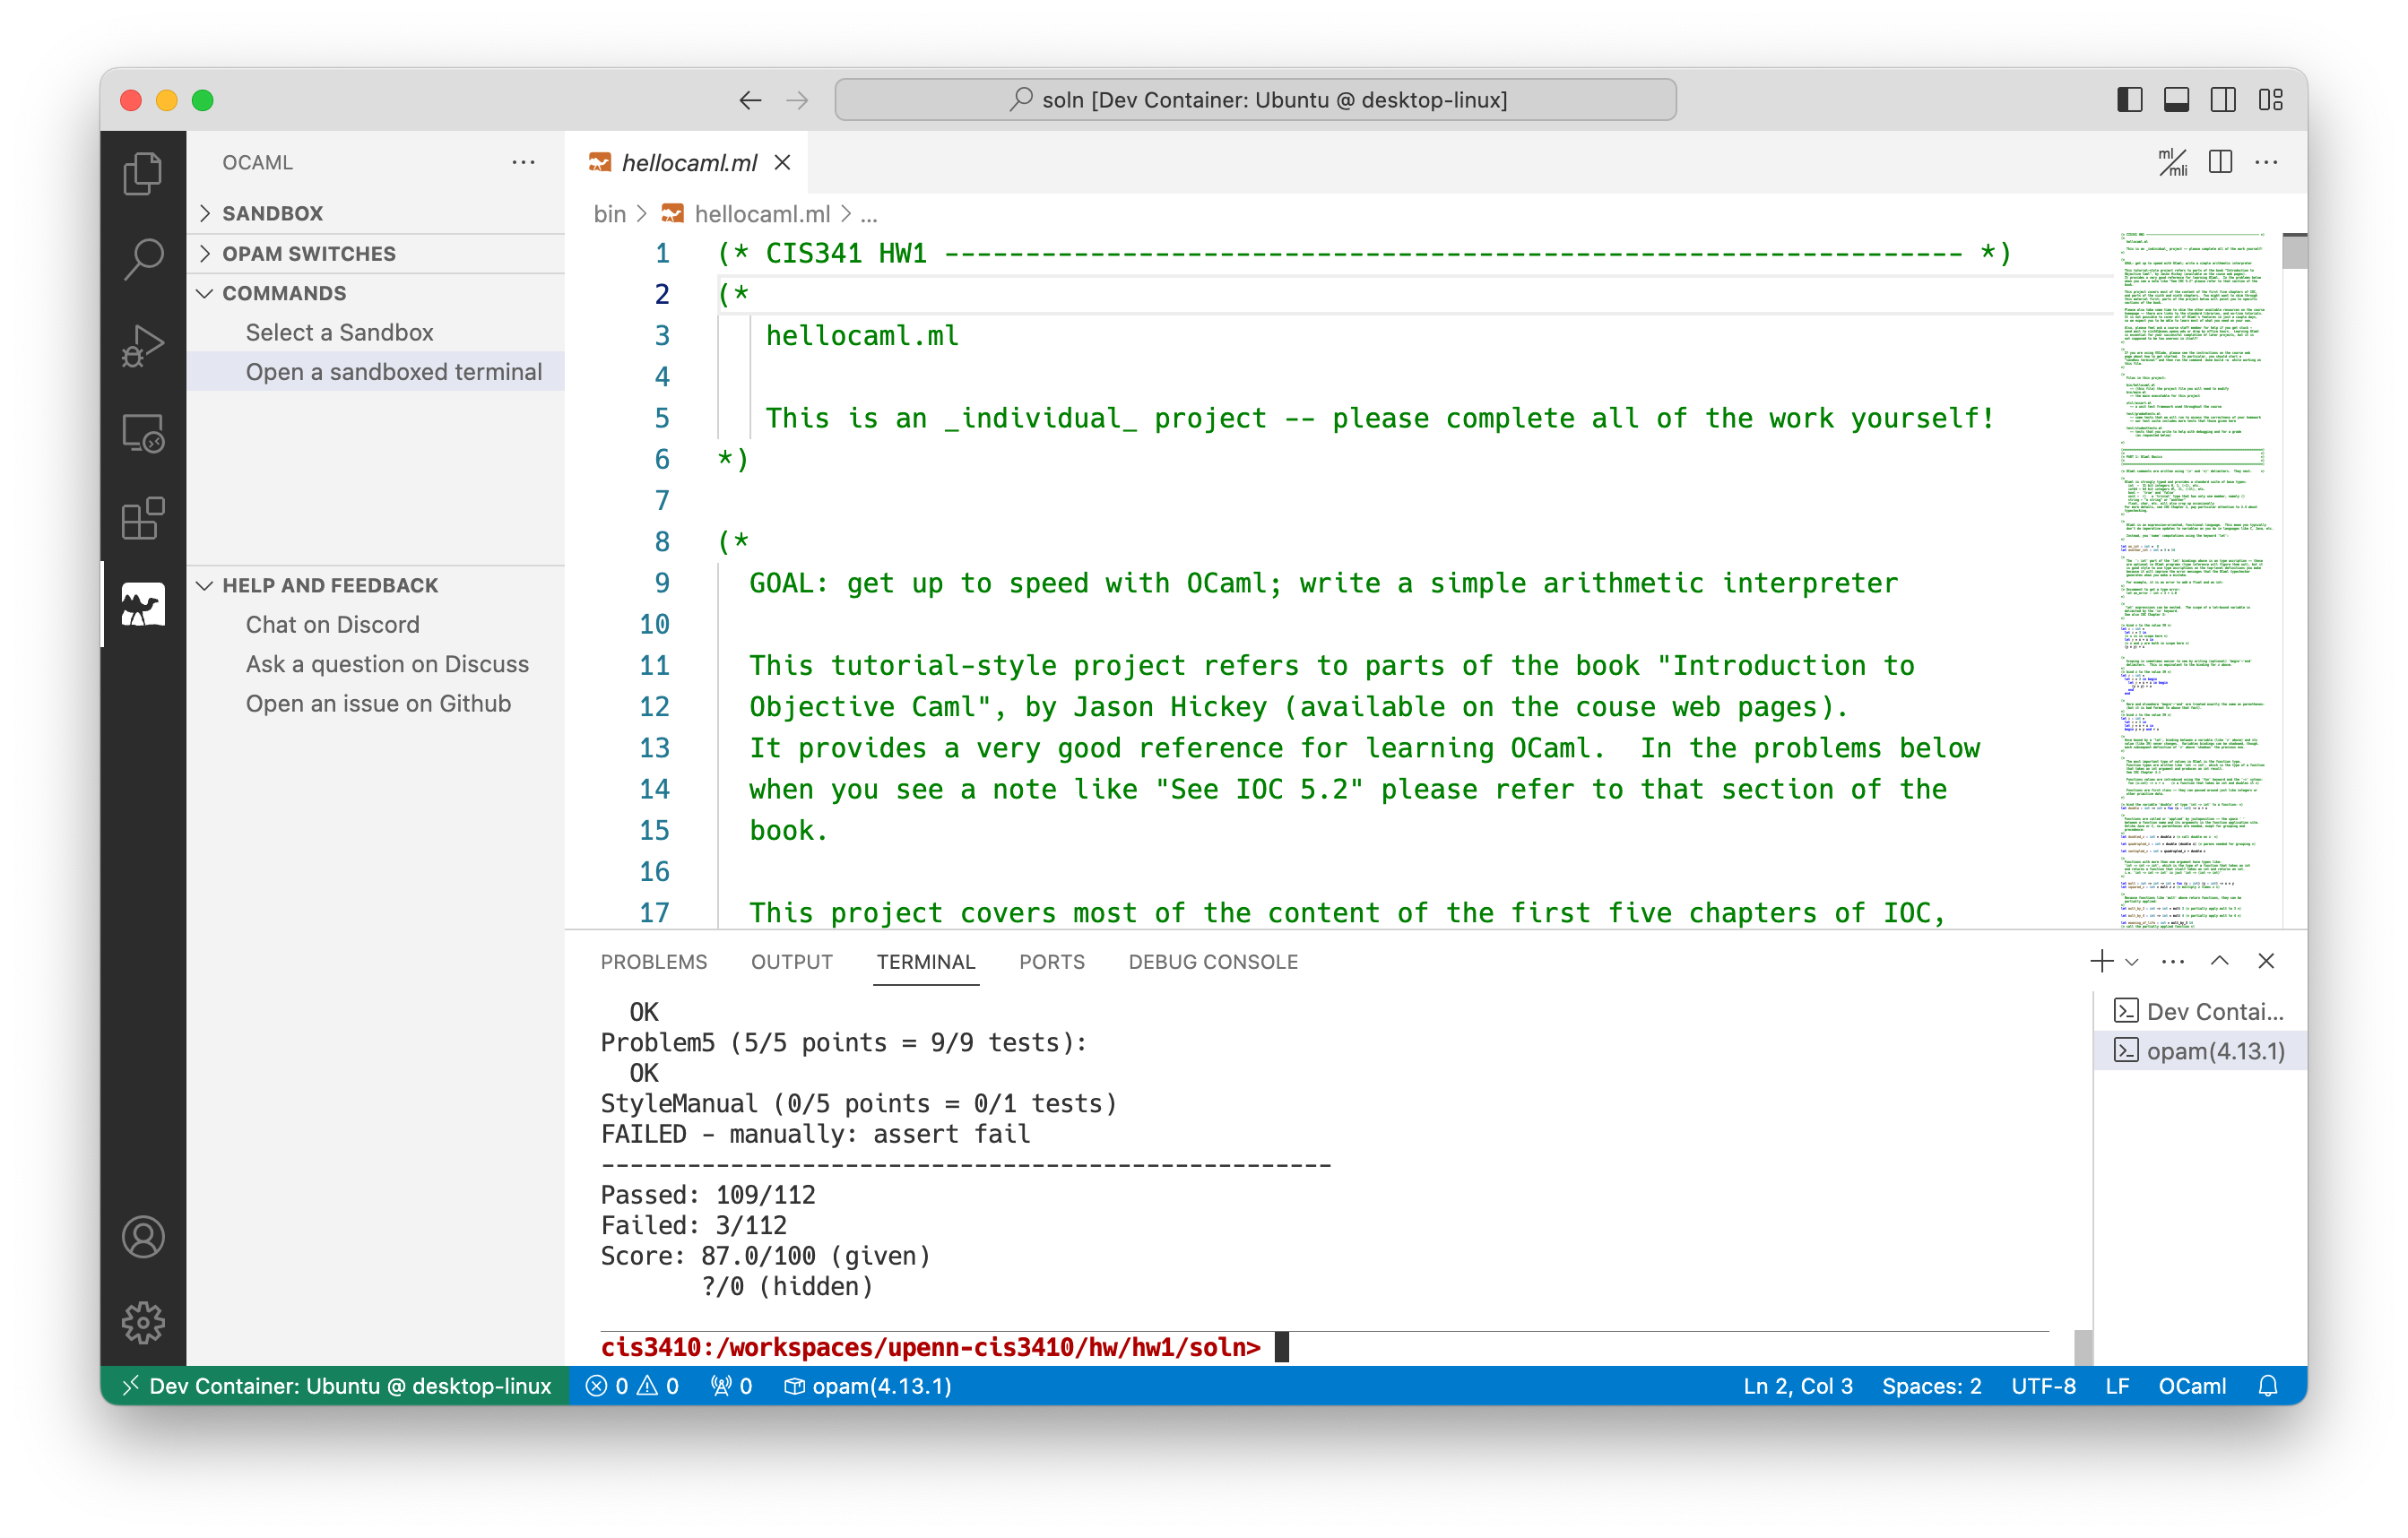Toggle split editor layout

click(x=2220, y=161)
